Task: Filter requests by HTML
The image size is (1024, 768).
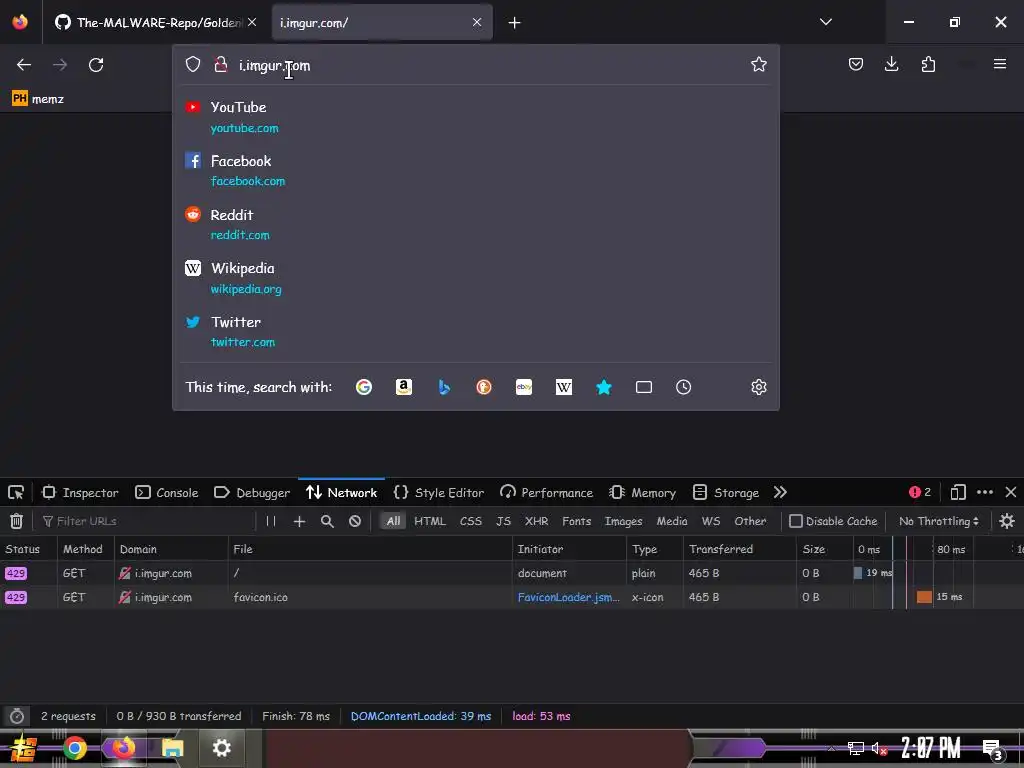Action: click(x=430, y=521)
